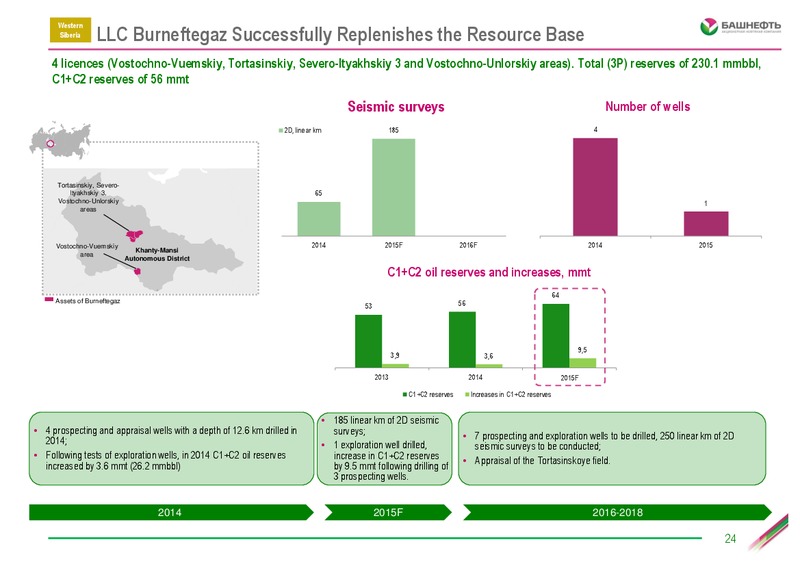Click the Increases in C1+C2 reserves legend swatch
Viewport: 800px width, 566px height.
(467, 394)
